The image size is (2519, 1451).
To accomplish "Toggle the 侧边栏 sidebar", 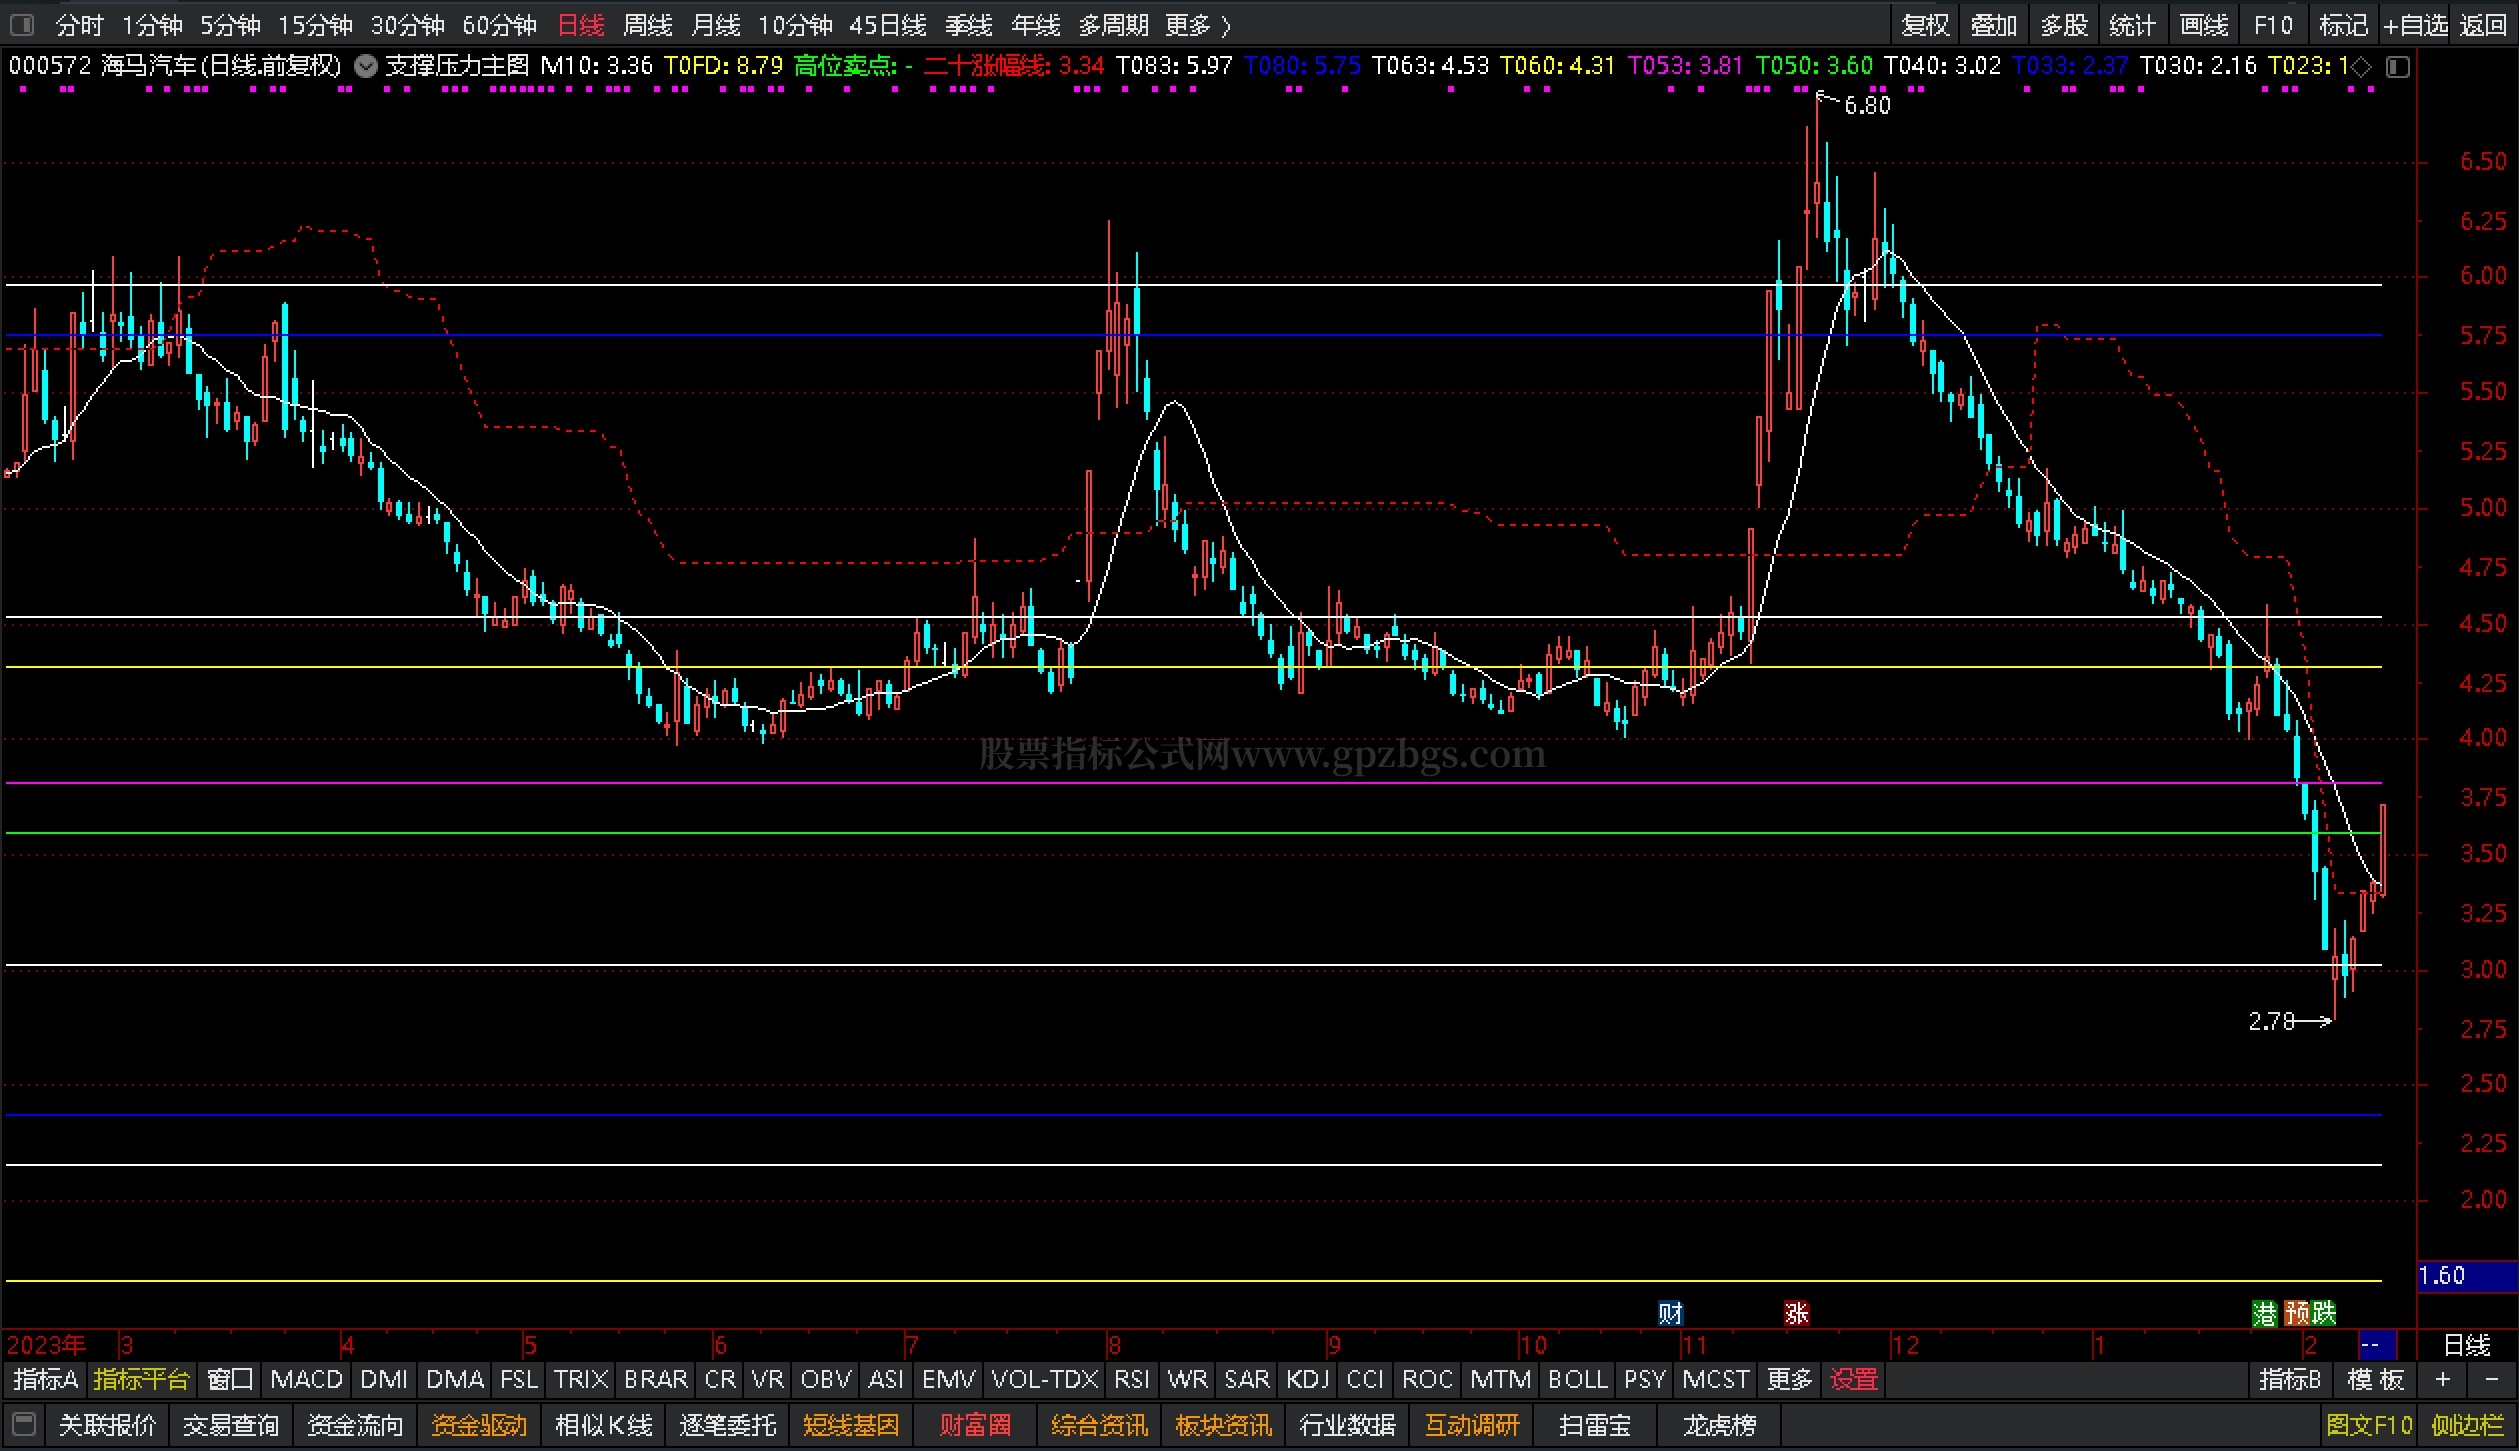I will [x=2468, y=1424].
